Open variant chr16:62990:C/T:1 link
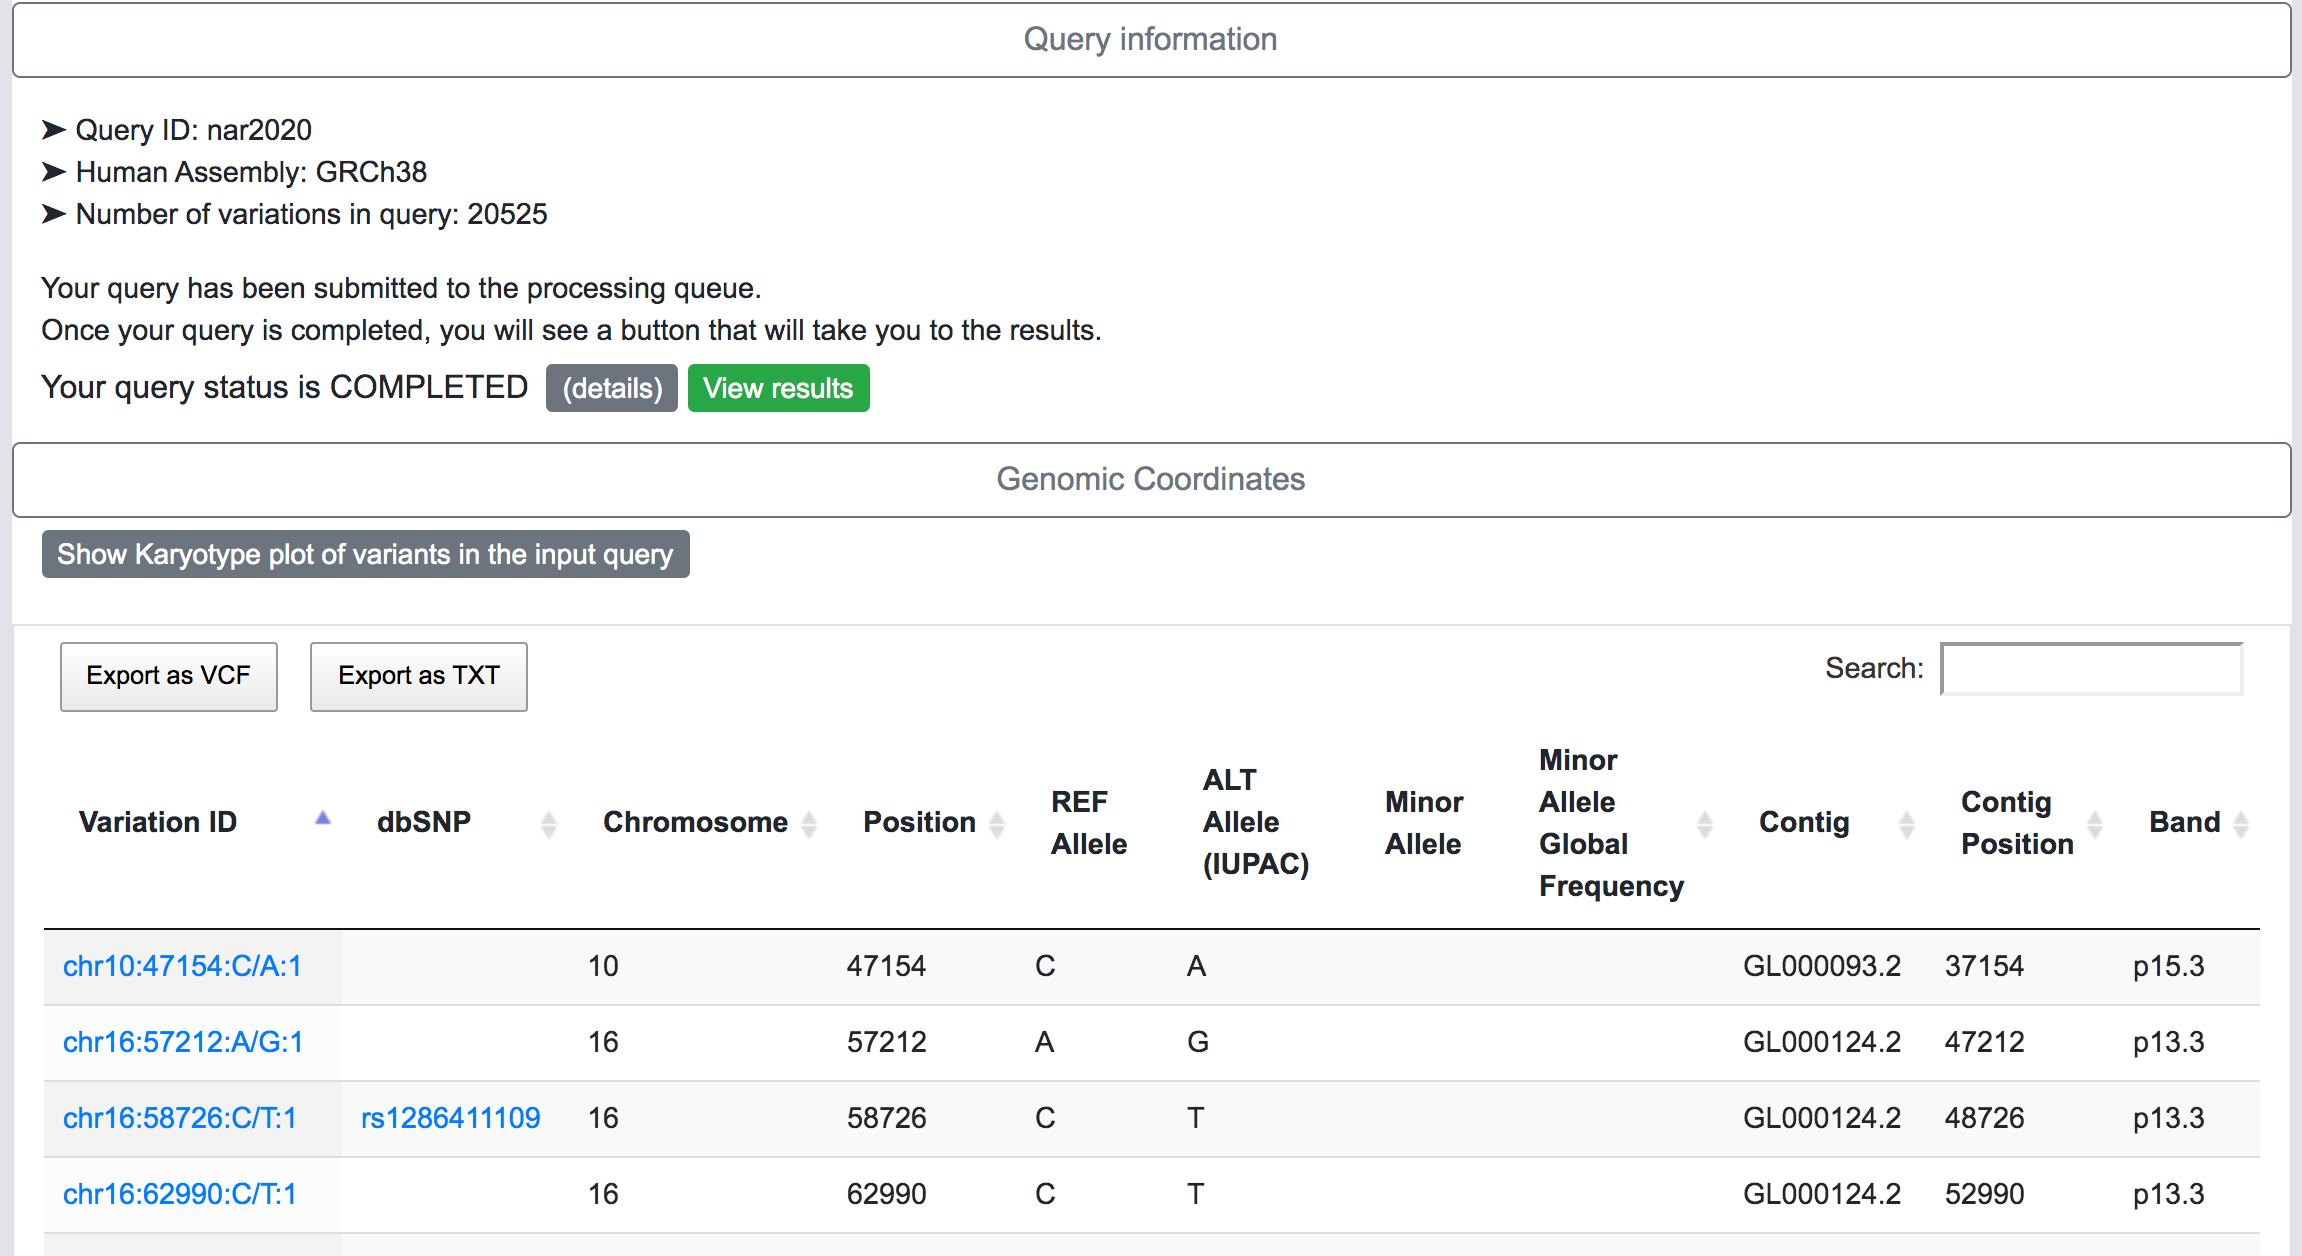Screen dimensions: 2302x1256 click(x=180, y=1194)
